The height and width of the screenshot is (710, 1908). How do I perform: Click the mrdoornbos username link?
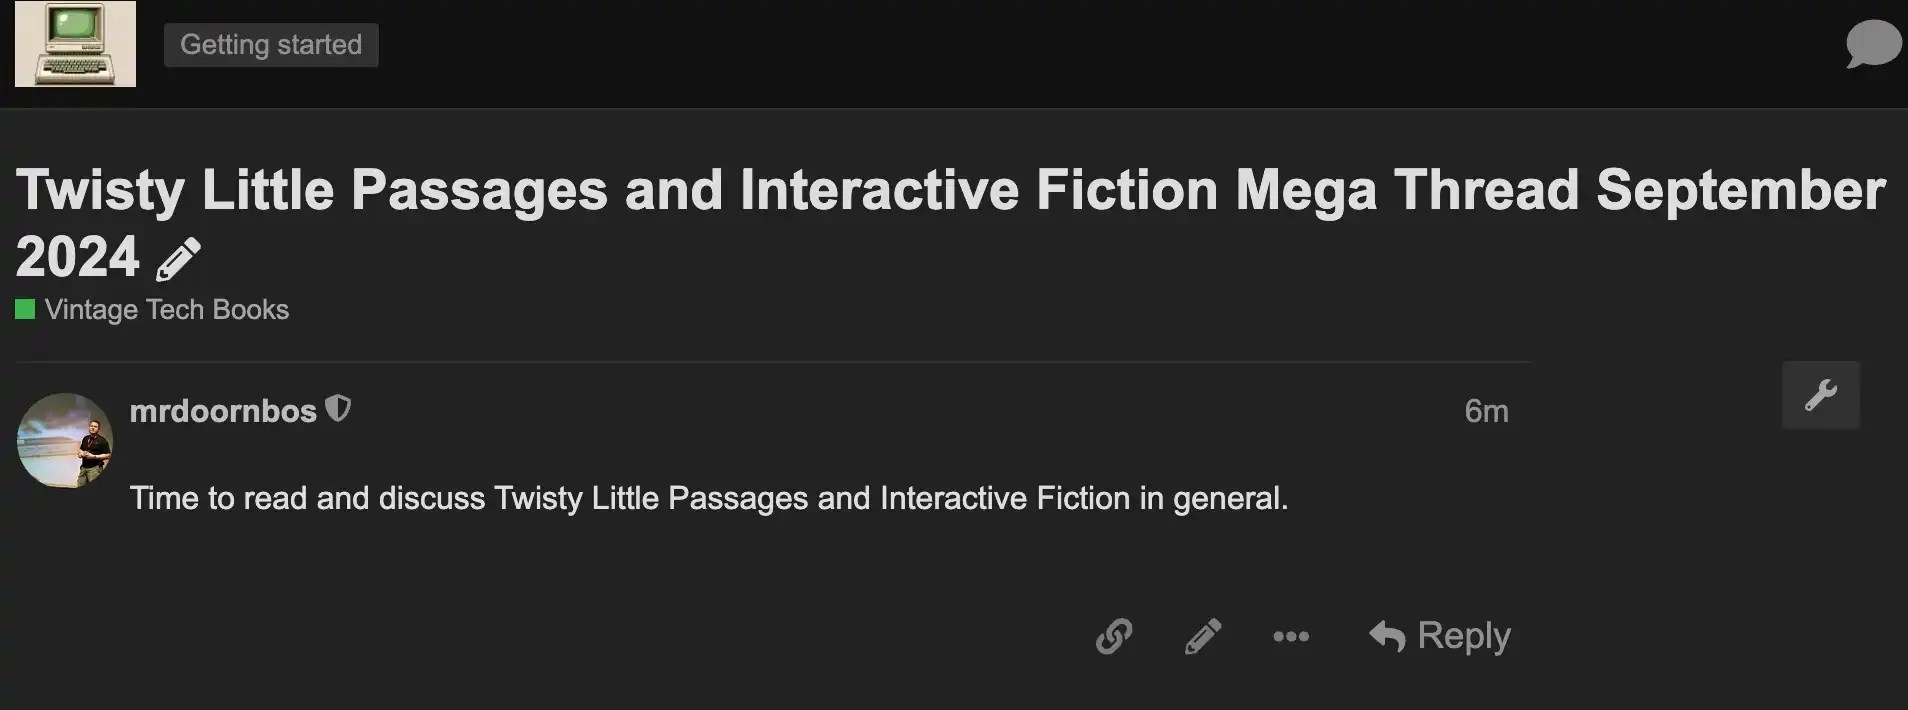223,411
